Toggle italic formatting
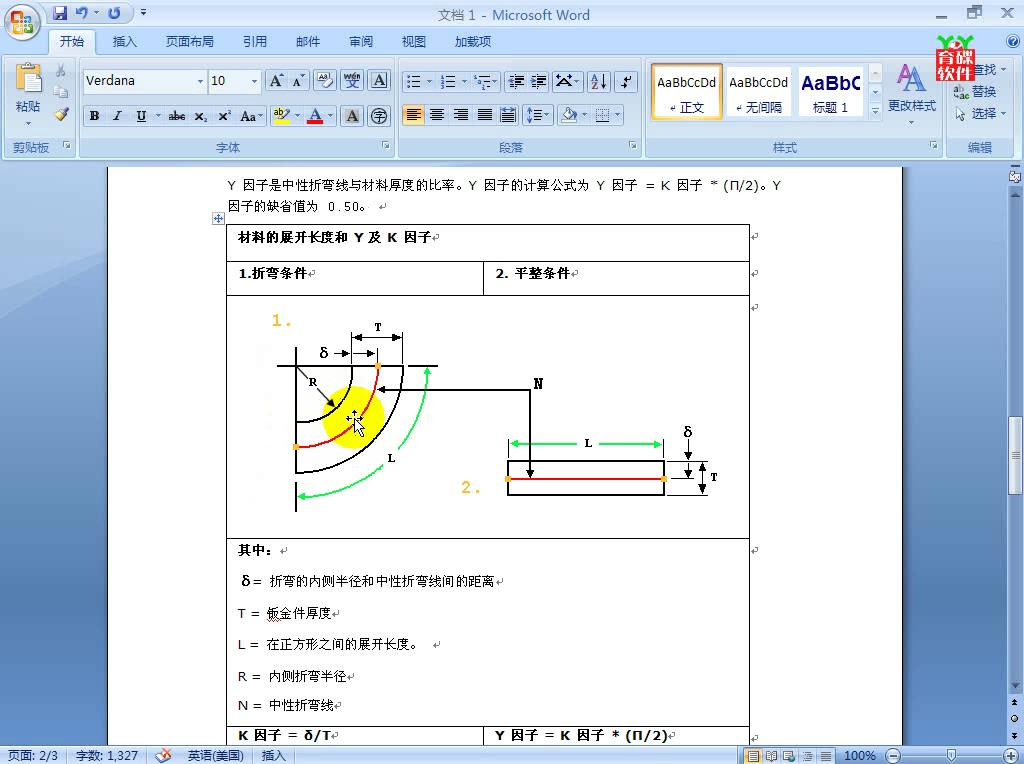Viewport: 1024px width, 764px height. [118, 116]
